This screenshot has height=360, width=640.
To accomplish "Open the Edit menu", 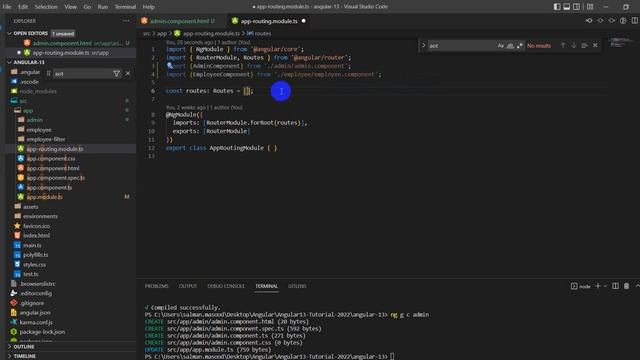I will tap(23, 7).
